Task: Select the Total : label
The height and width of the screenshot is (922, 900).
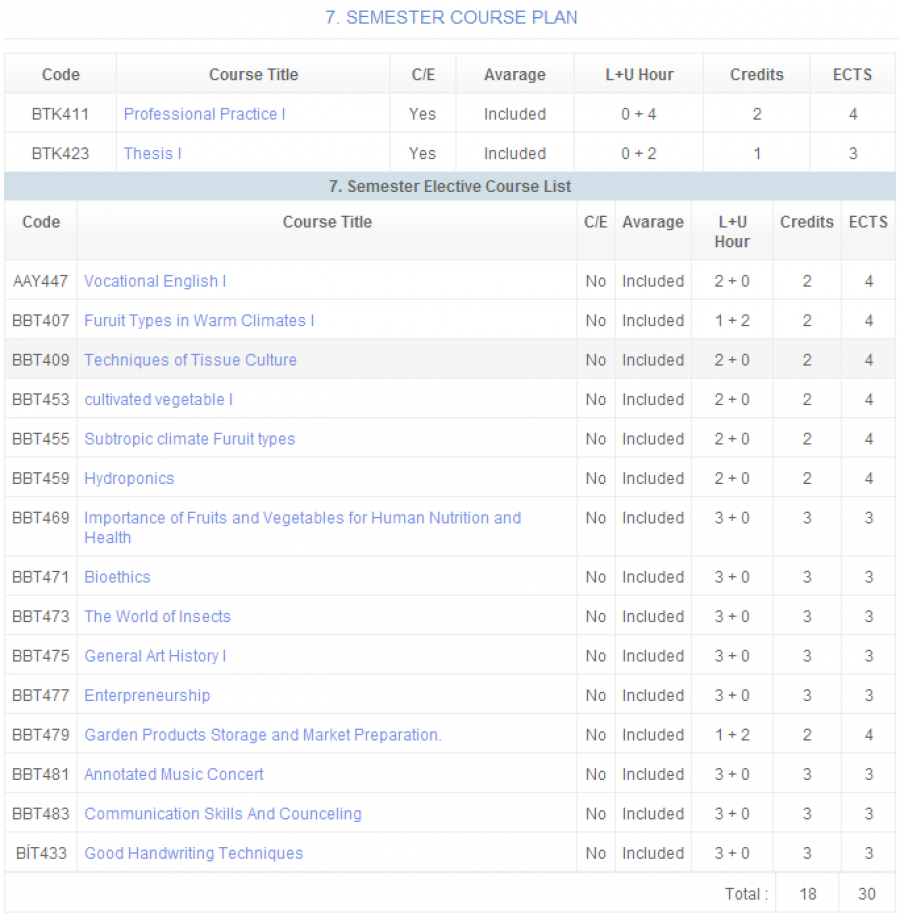Action: 746,894
